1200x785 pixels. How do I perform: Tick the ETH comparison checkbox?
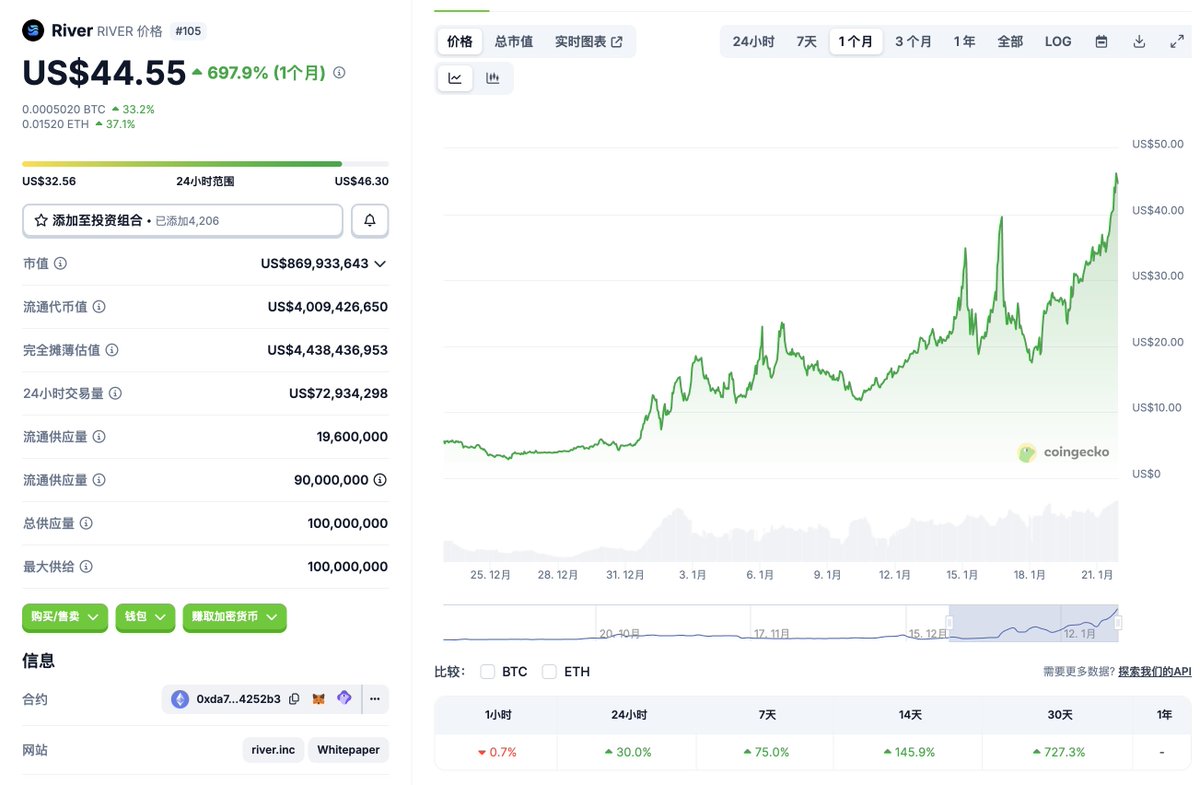[x=549, y=672]
